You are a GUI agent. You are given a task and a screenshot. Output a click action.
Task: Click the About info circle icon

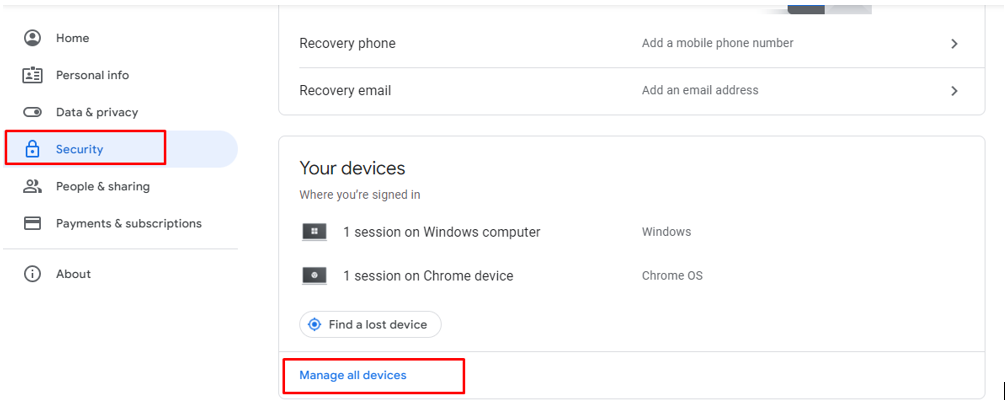point(32,274)
